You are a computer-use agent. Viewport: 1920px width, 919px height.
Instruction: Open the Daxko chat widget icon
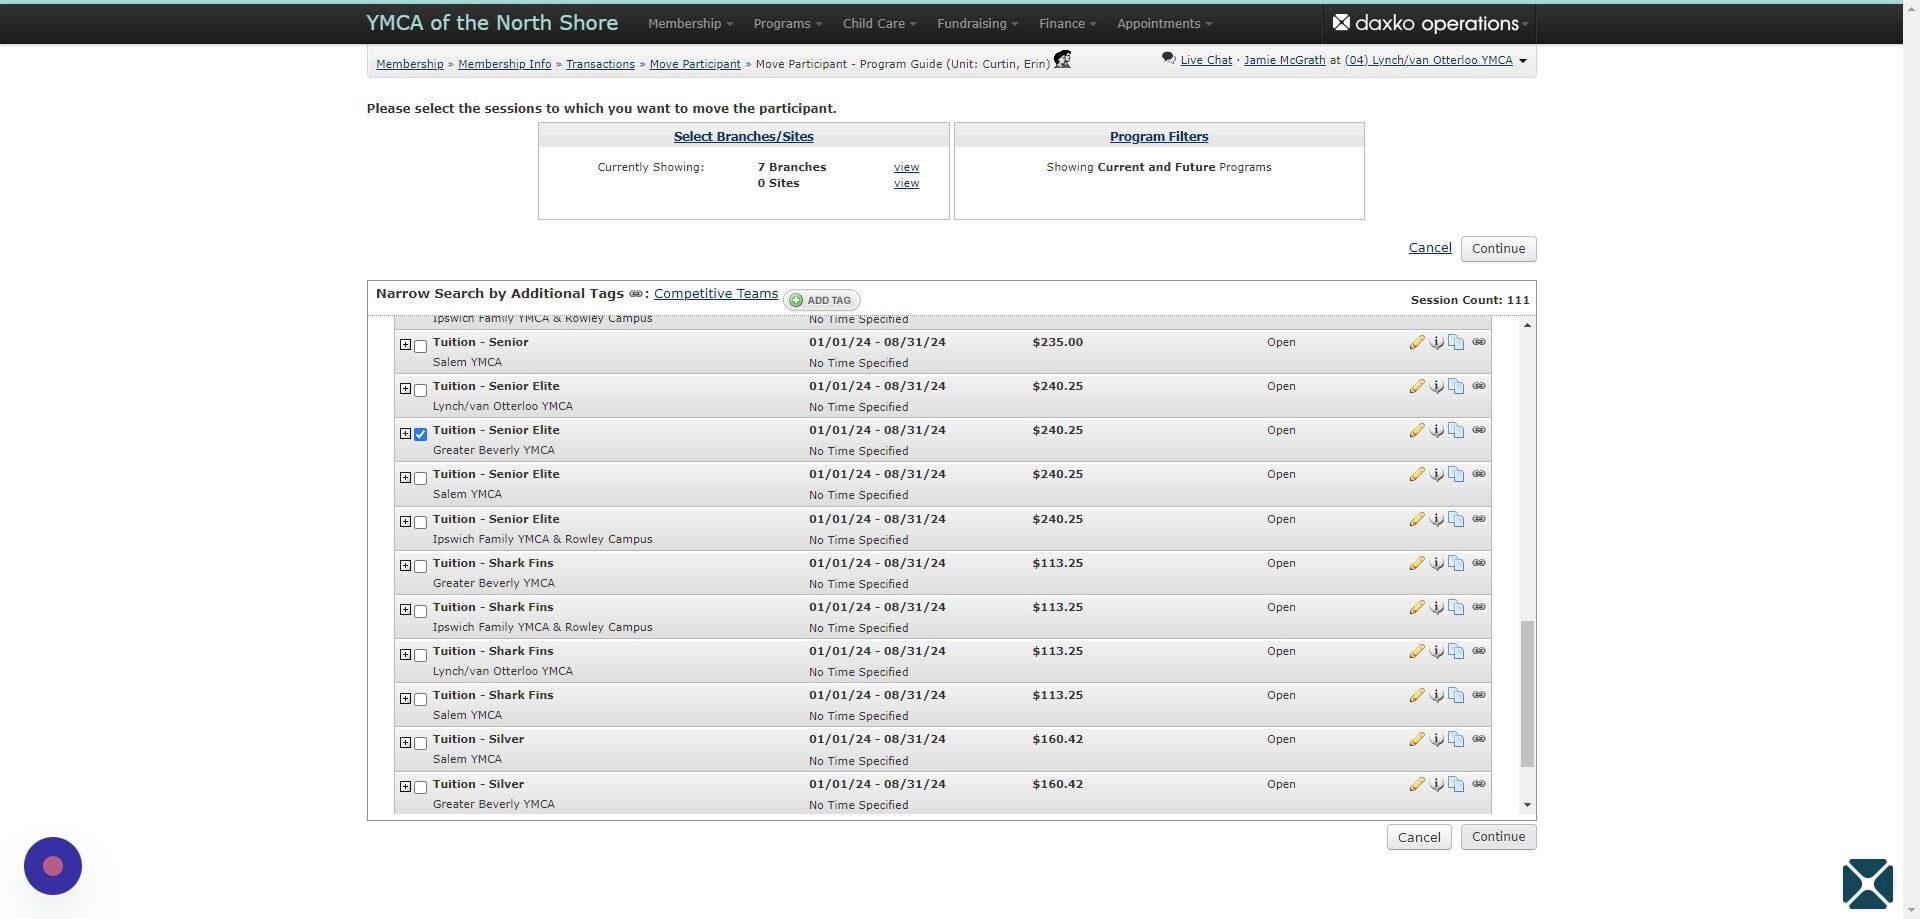[1867, 884]
